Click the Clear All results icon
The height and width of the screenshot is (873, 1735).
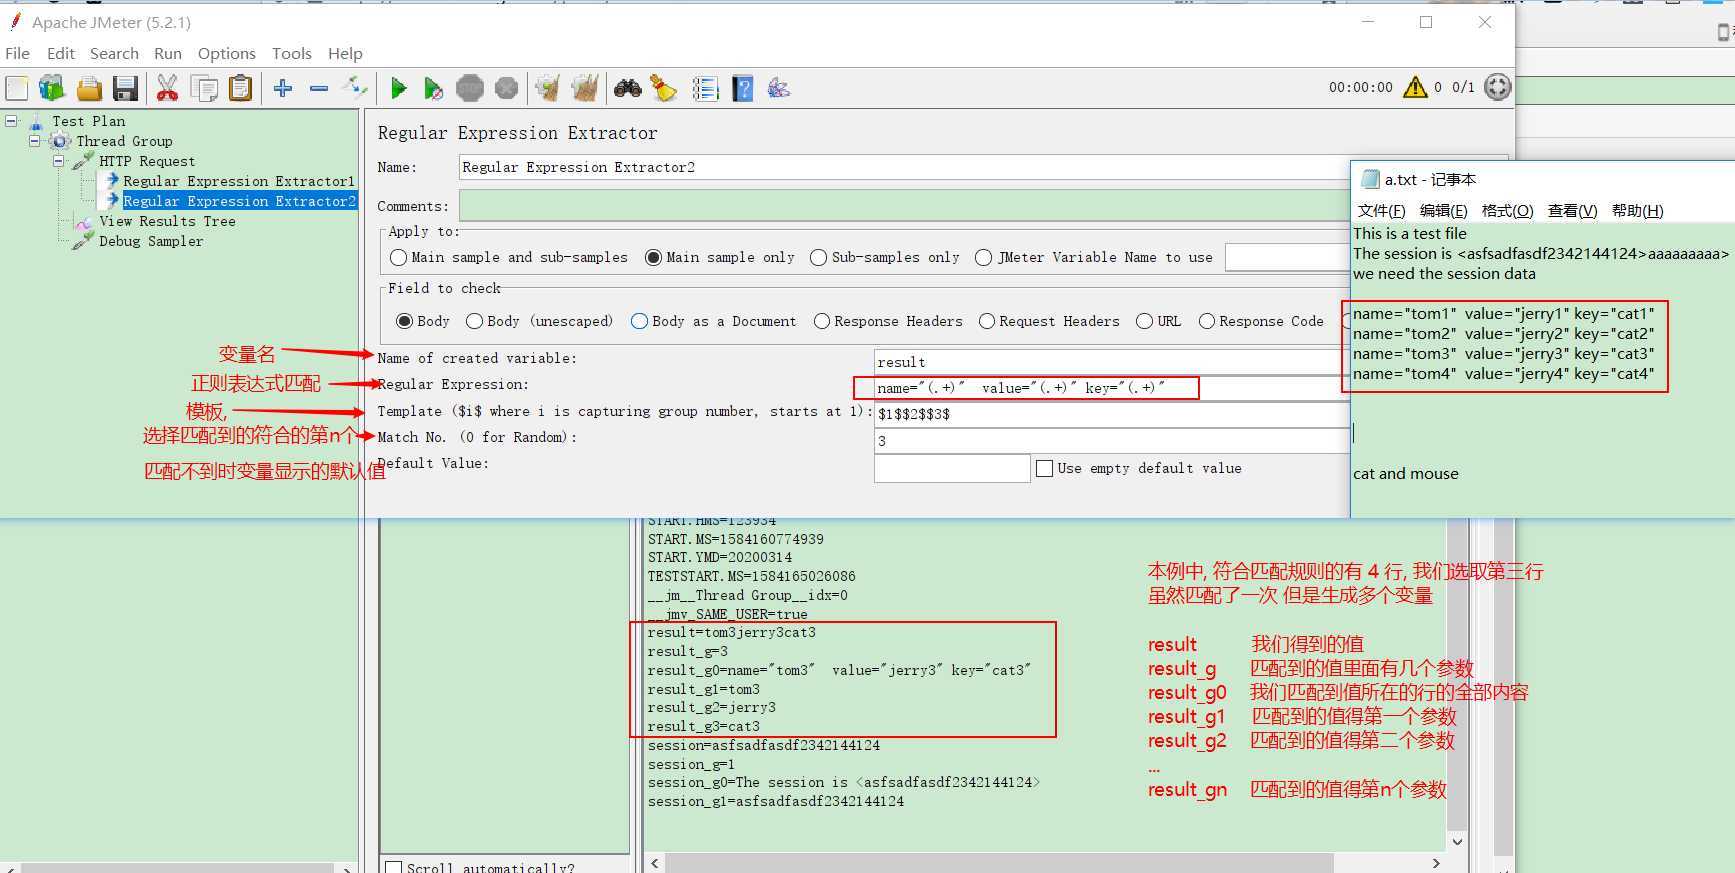coord(585,89)
